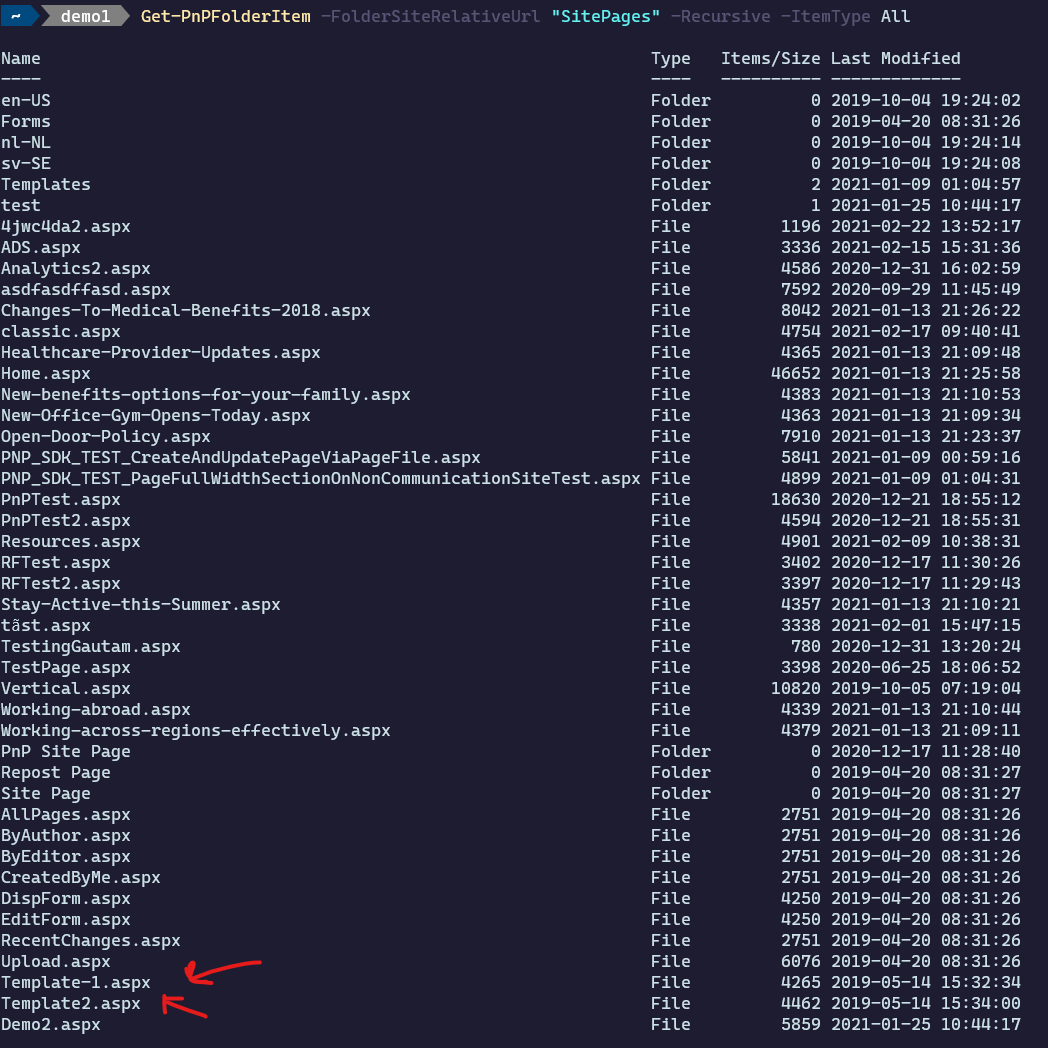Viewport: 1048px width, 1048px height.
Task: Click file name ByAuthor.aspx
Action: tap(66, 835)
